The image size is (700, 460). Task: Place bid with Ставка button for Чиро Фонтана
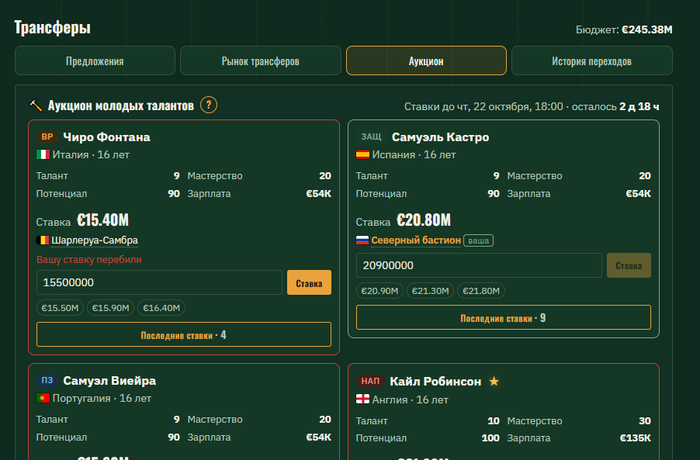(x=309, y=282)
